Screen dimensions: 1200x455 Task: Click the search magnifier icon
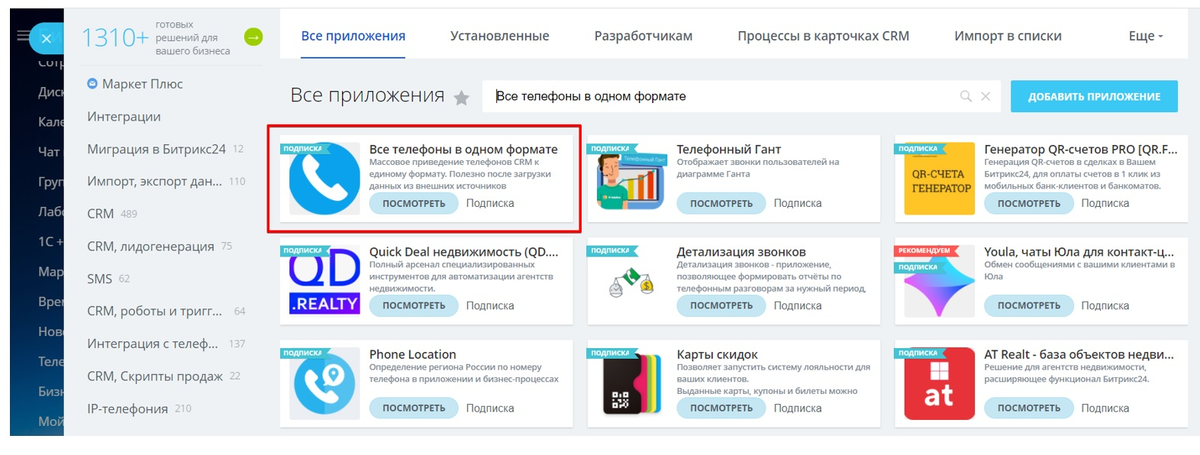pos(966,97)
